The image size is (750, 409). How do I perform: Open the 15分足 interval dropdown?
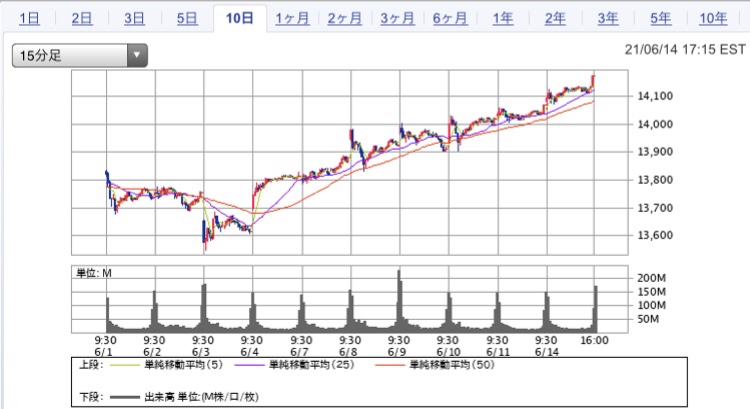pyautogui.click(x=79, y=55)
